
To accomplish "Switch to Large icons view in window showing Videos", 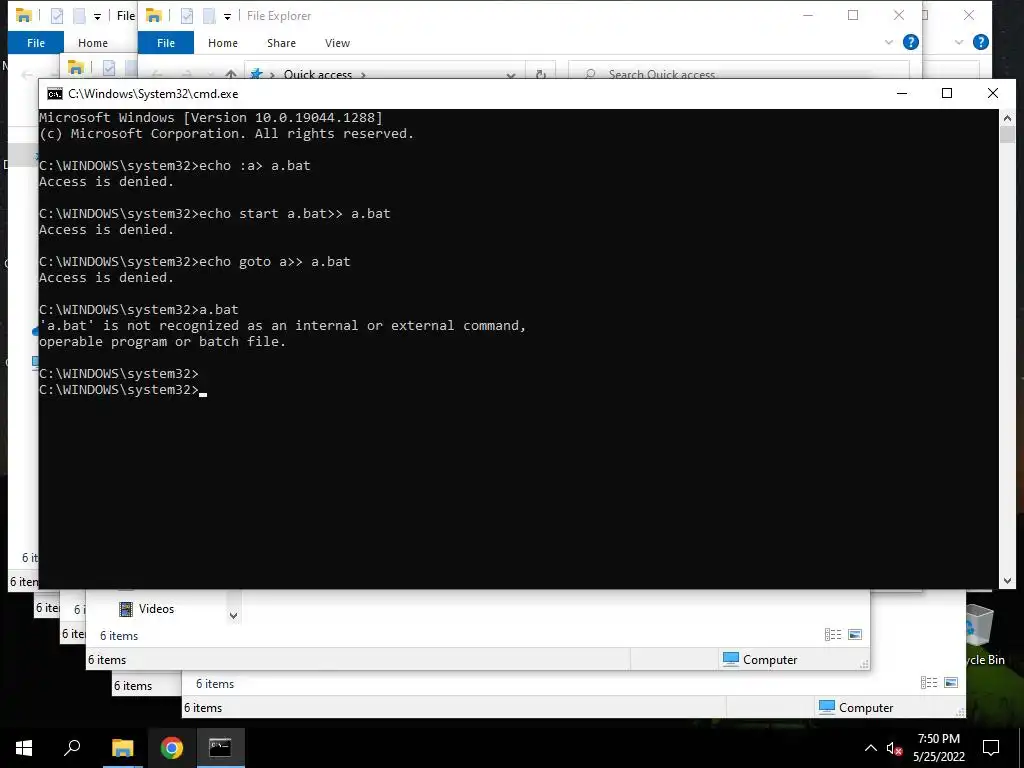I will coord(855,635).
